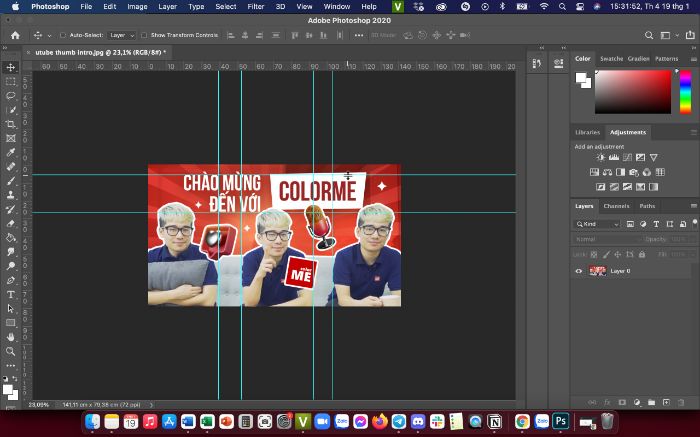Open the Filter menu
The width and height of the screenshot is (700, 437).
[x=256, y=7]
